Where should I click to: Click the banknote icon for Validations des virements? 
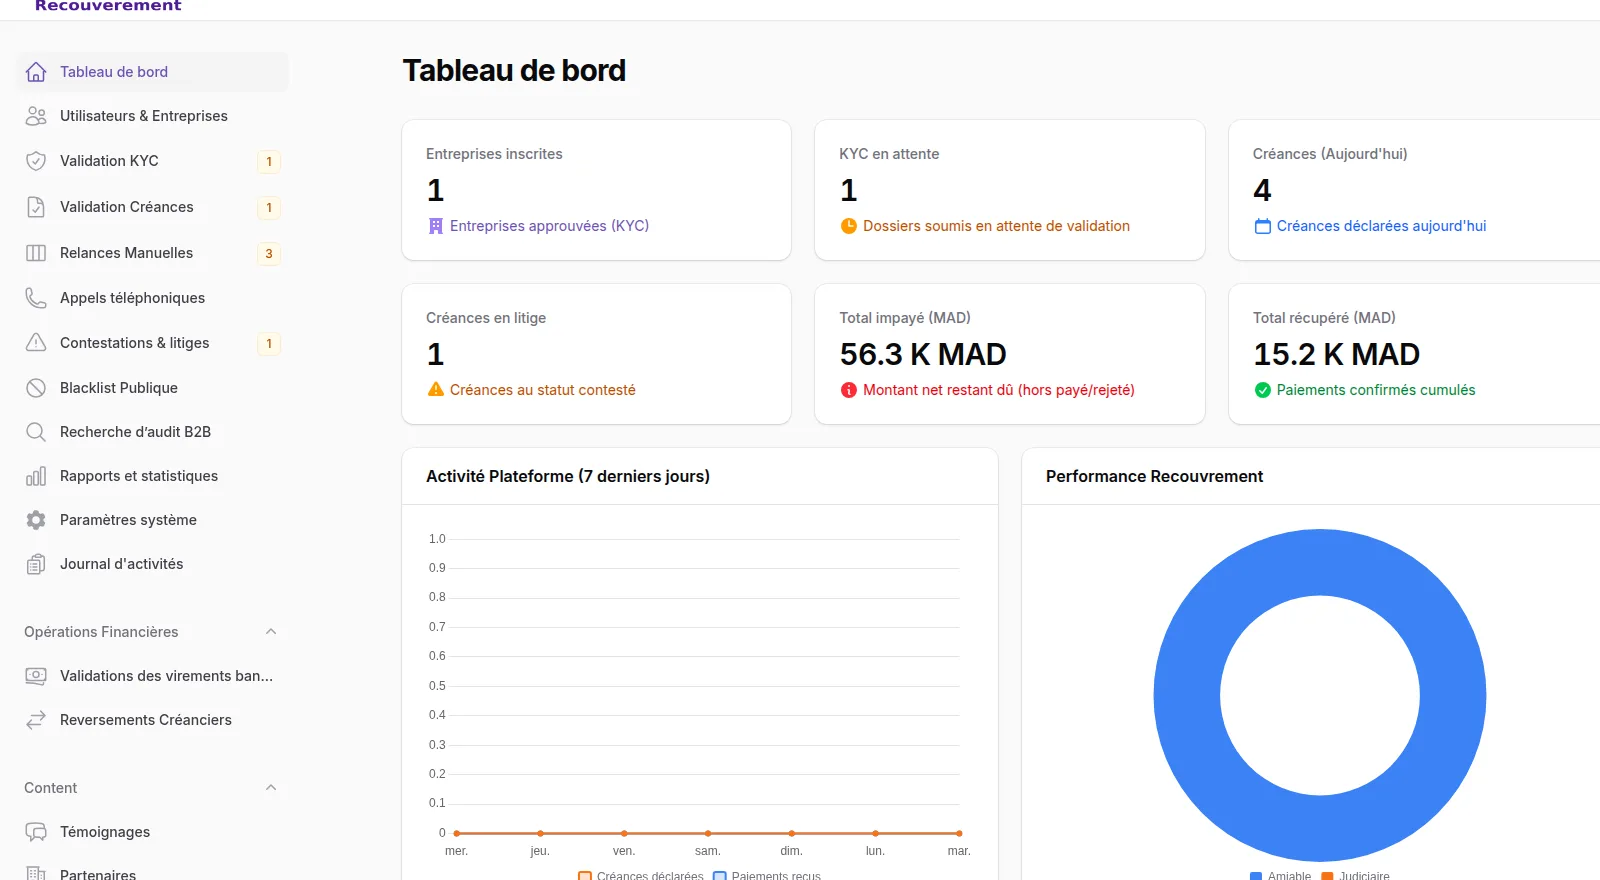pos(36,676)
